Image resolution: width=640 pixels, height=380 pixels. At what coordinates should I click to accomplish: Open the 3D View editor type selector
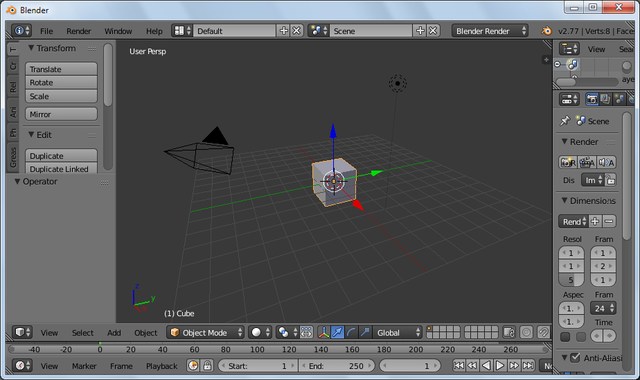point(22,332)
